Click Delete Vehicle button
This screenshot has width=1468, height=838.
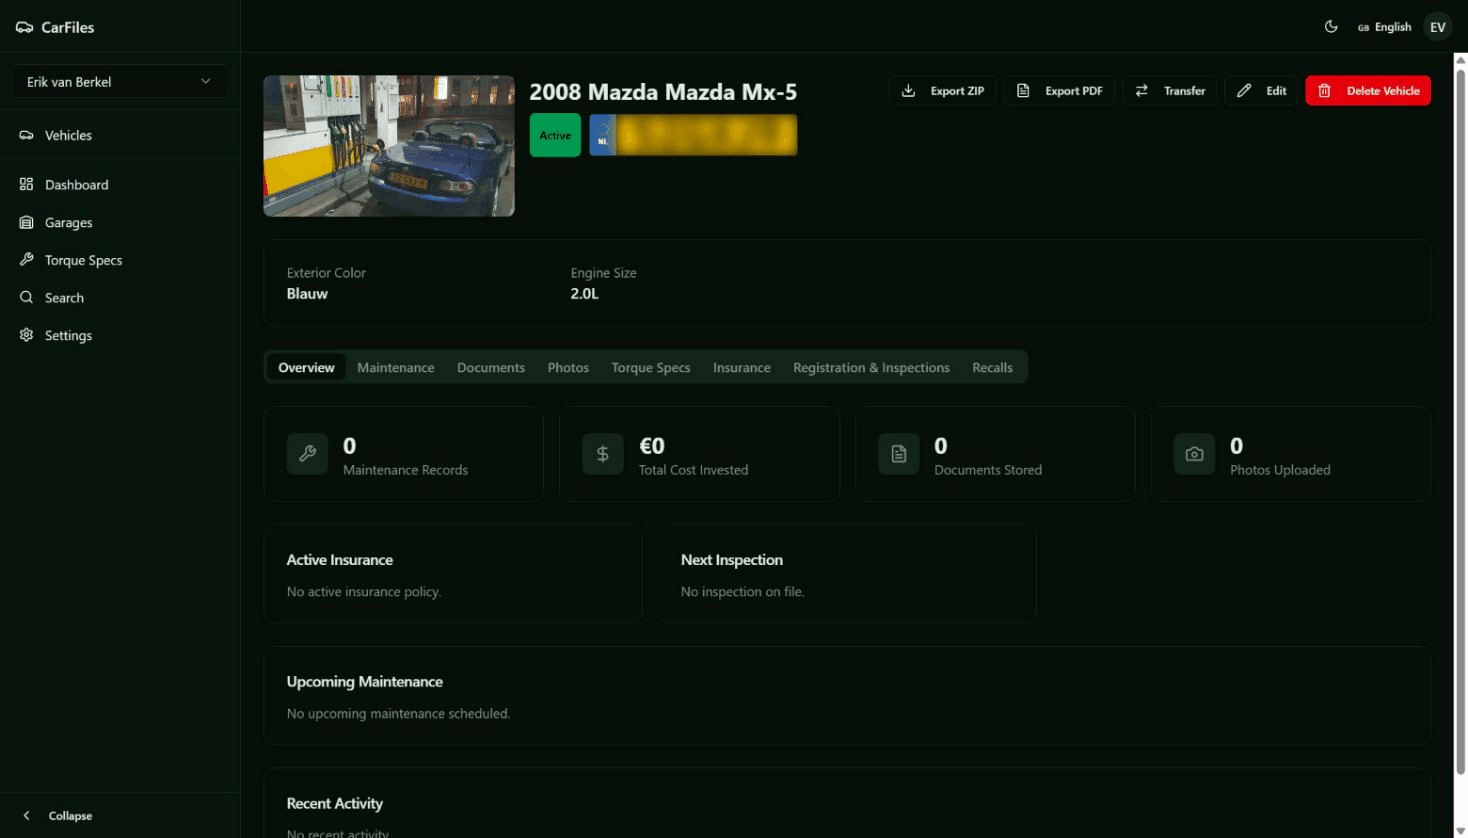pyautogui.click(x=1368, y=91)
